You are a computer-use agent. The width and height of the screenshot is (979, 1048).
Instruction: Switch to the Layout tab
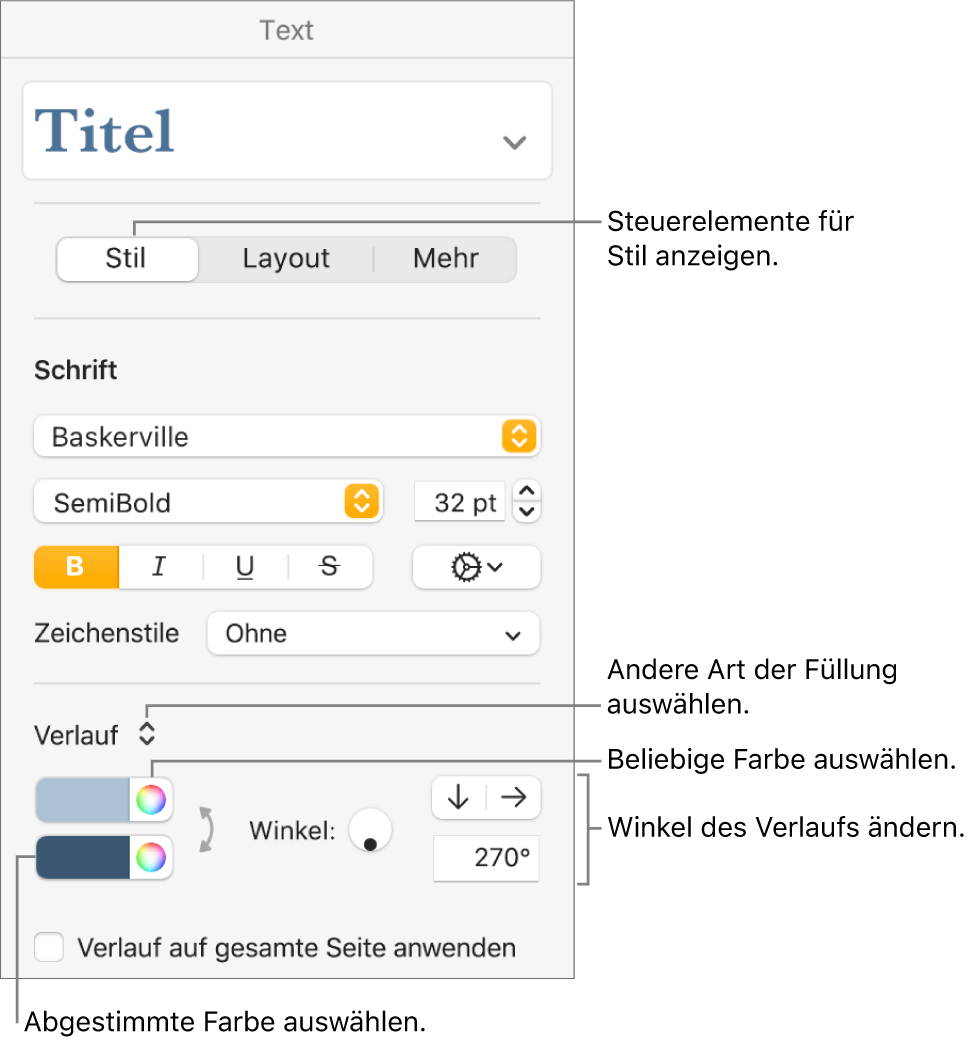click(286, 259)
